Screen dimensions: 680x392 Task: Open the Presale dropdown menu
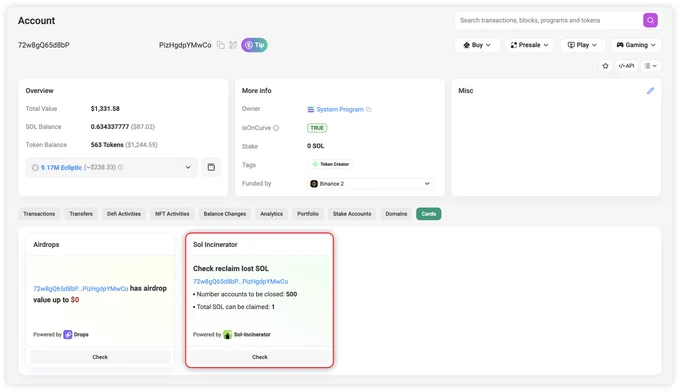click(x=530, y=45)
